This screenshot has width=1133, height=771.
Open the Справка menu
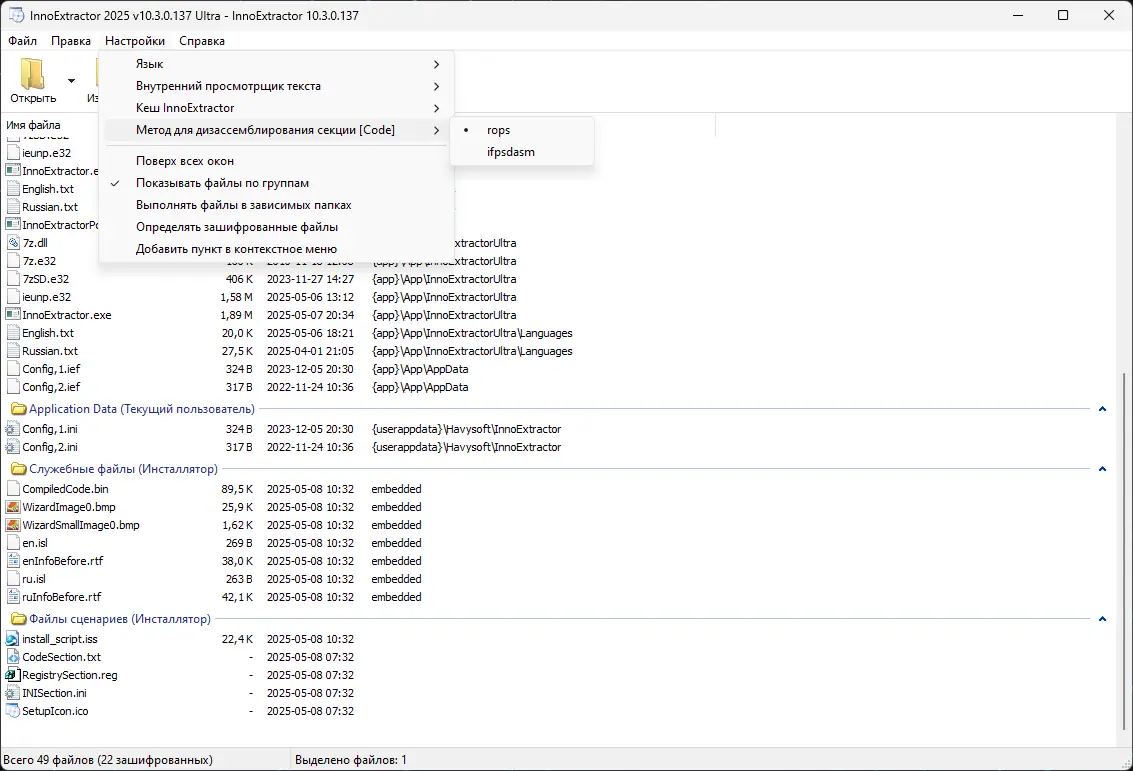(x=202, y=41)
